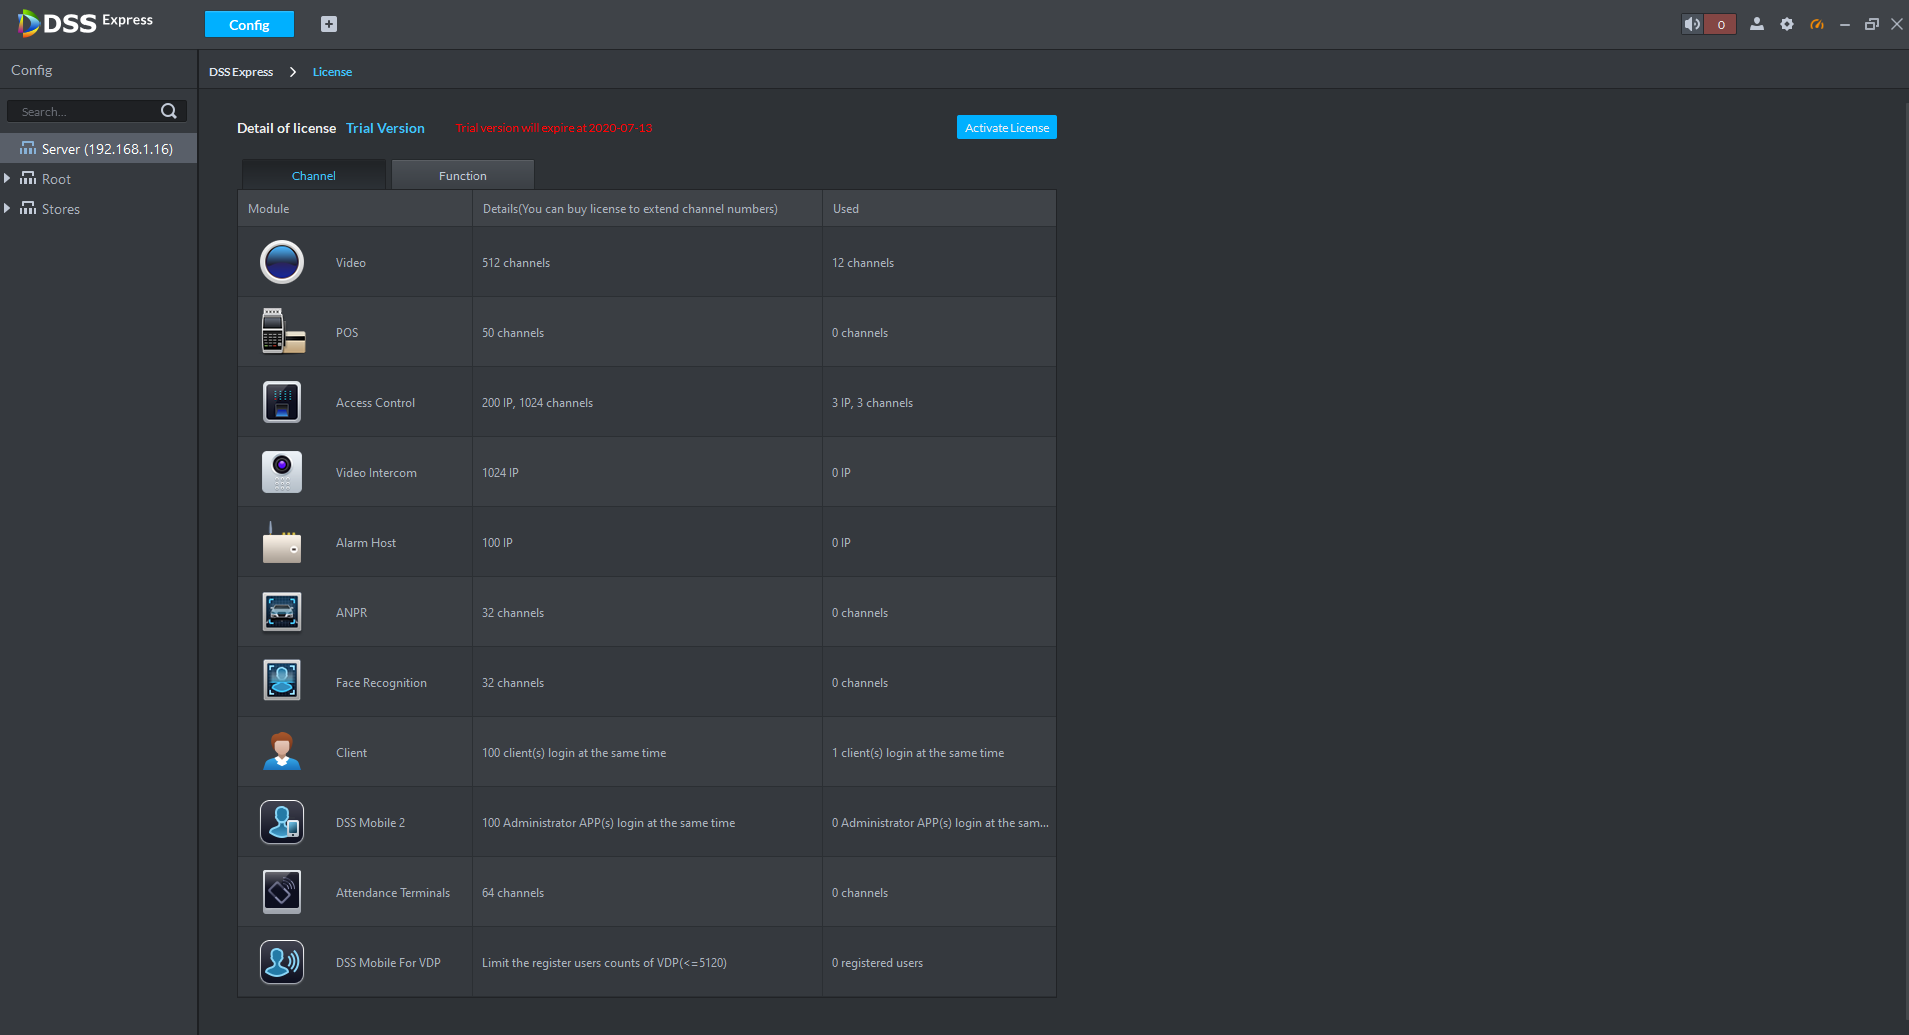
Task: Expand the Root tree node
Action: point(7,178)
